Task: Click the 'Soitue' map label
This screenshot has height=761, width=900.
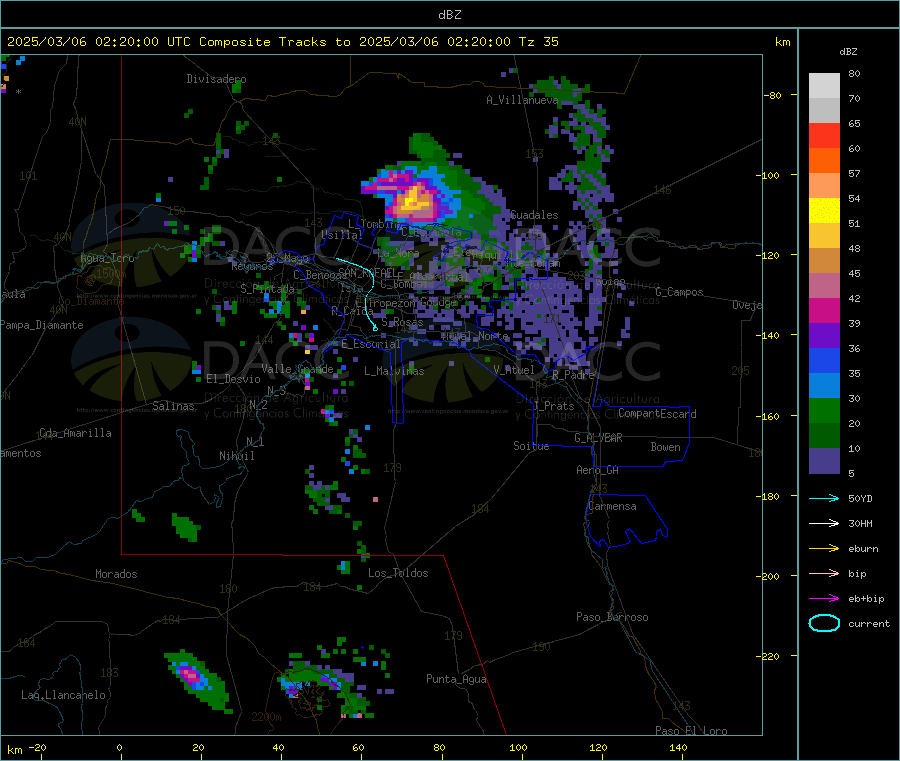Action: pos(531,446)
